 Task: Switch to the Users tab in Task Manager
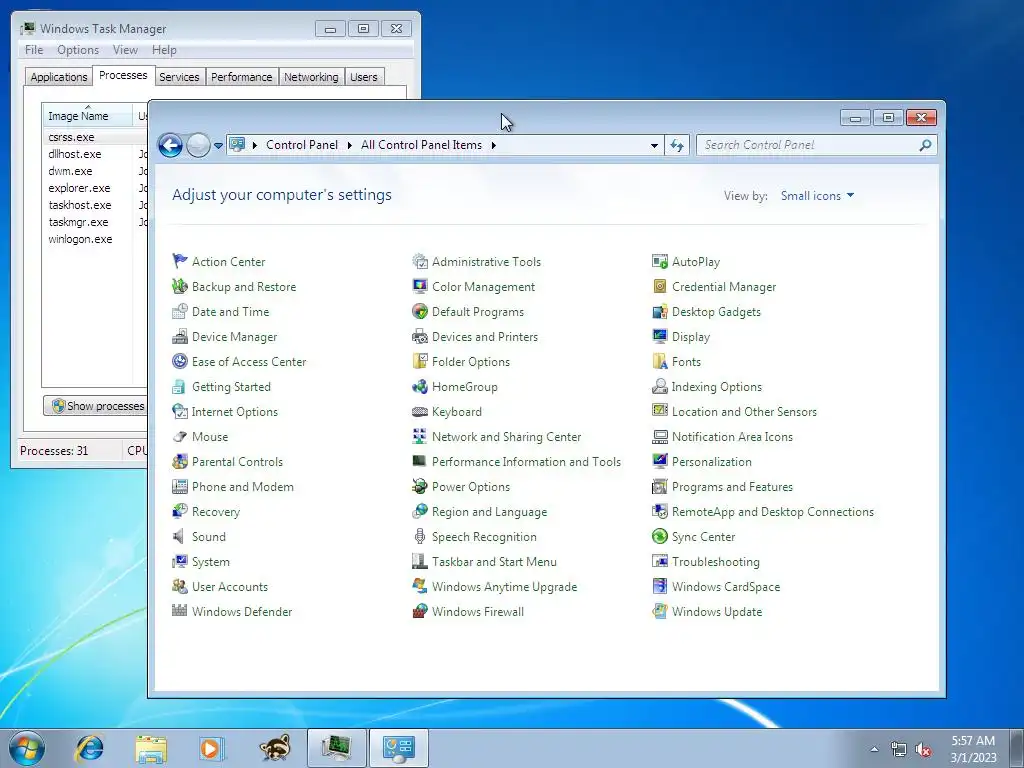(x=364, y=77)
